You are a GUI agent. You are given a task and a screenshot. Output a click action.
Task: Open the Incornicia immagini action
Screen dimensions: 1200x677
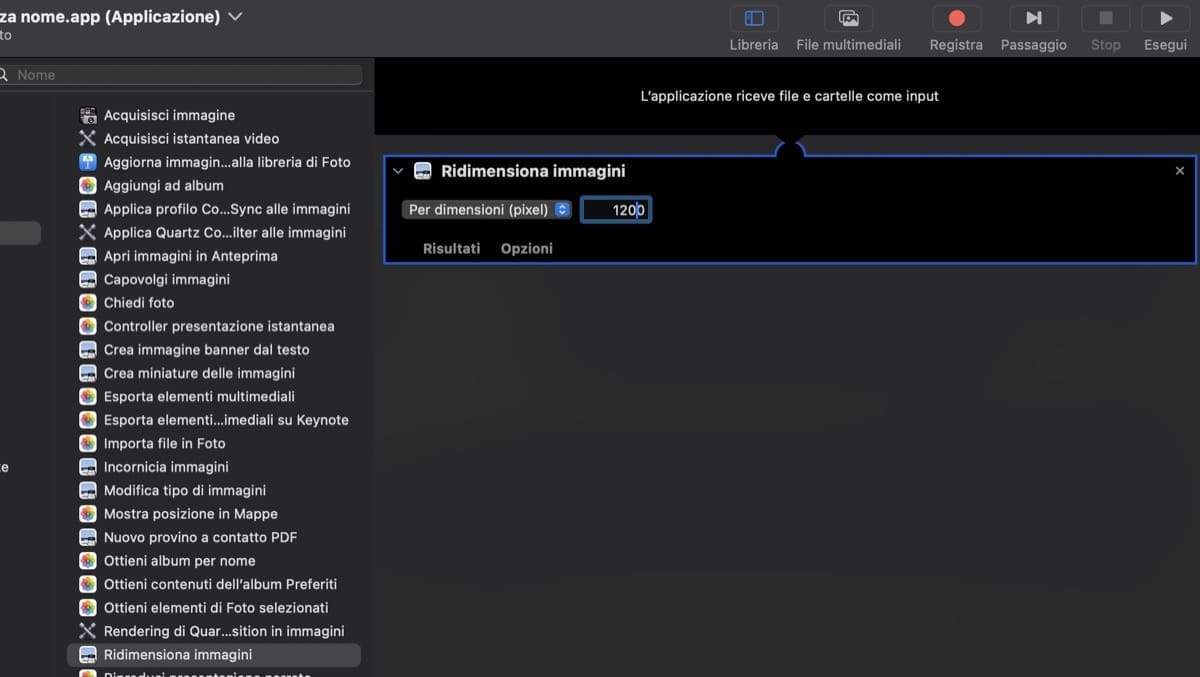tap(166, 466)
